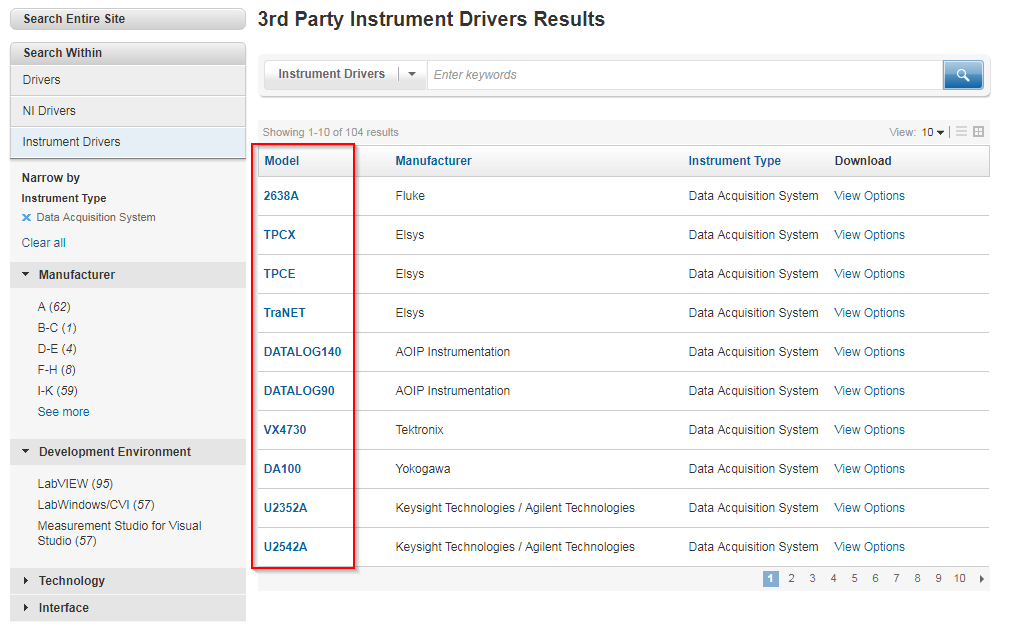Switch to grid view icon

coord(978,132)
